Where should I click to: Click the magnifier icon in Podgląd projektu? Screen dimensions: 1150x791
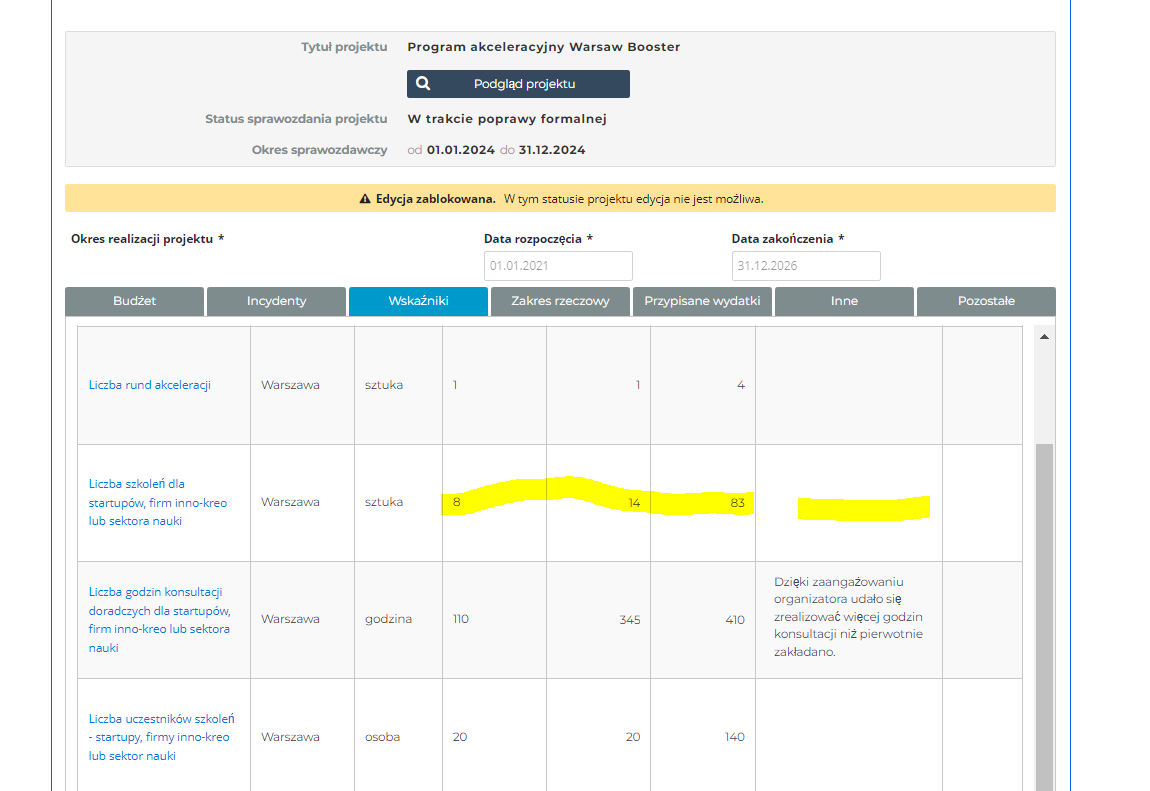(423, 84)
